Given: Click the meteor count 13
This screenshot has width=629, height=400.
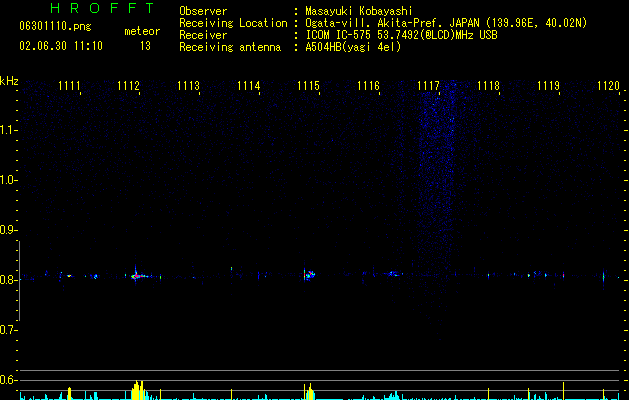Looking at the screenshot, I should click(x=145, y=46).
